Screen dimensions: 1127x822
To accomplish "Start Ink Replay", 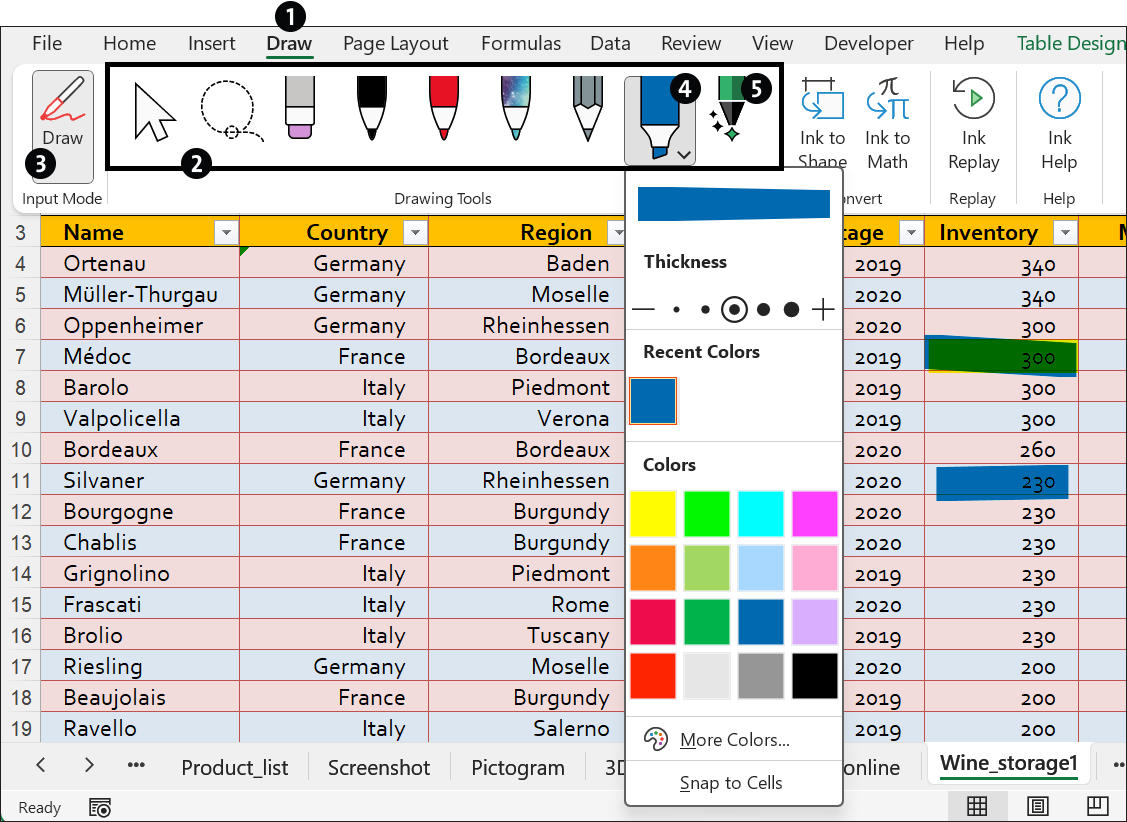I will pos(973,123).
